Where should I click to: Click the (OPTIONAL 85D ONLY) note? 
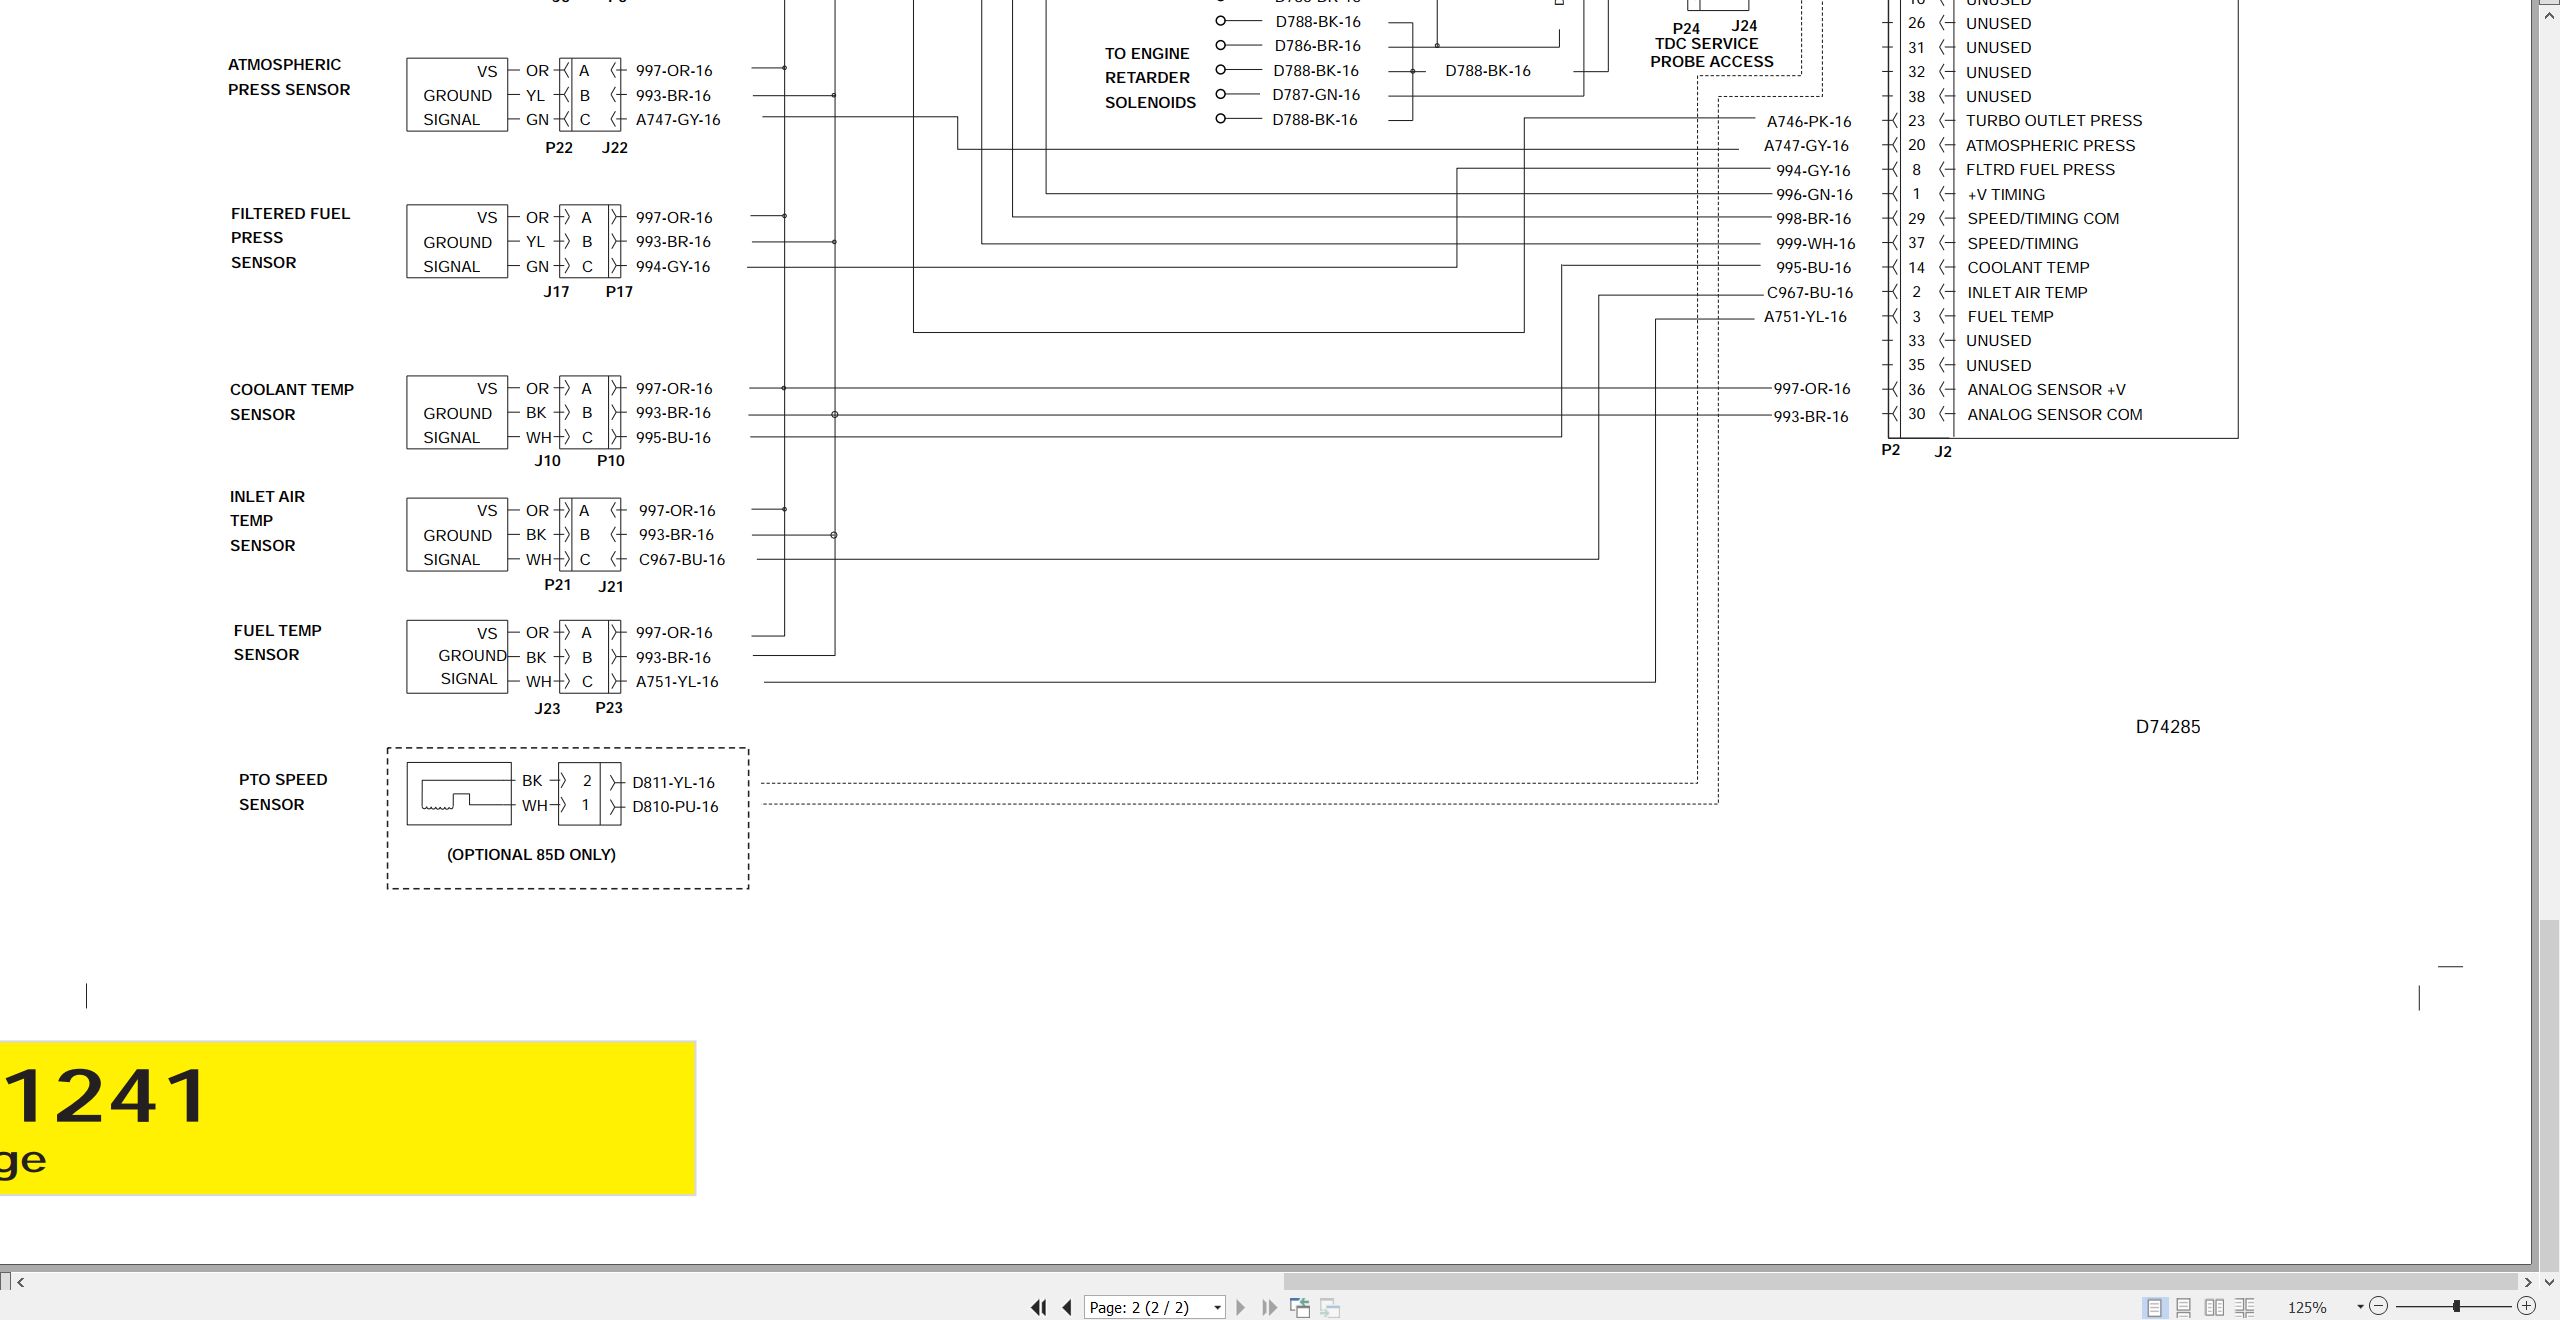pyautogui.click(x=531, y=855)
